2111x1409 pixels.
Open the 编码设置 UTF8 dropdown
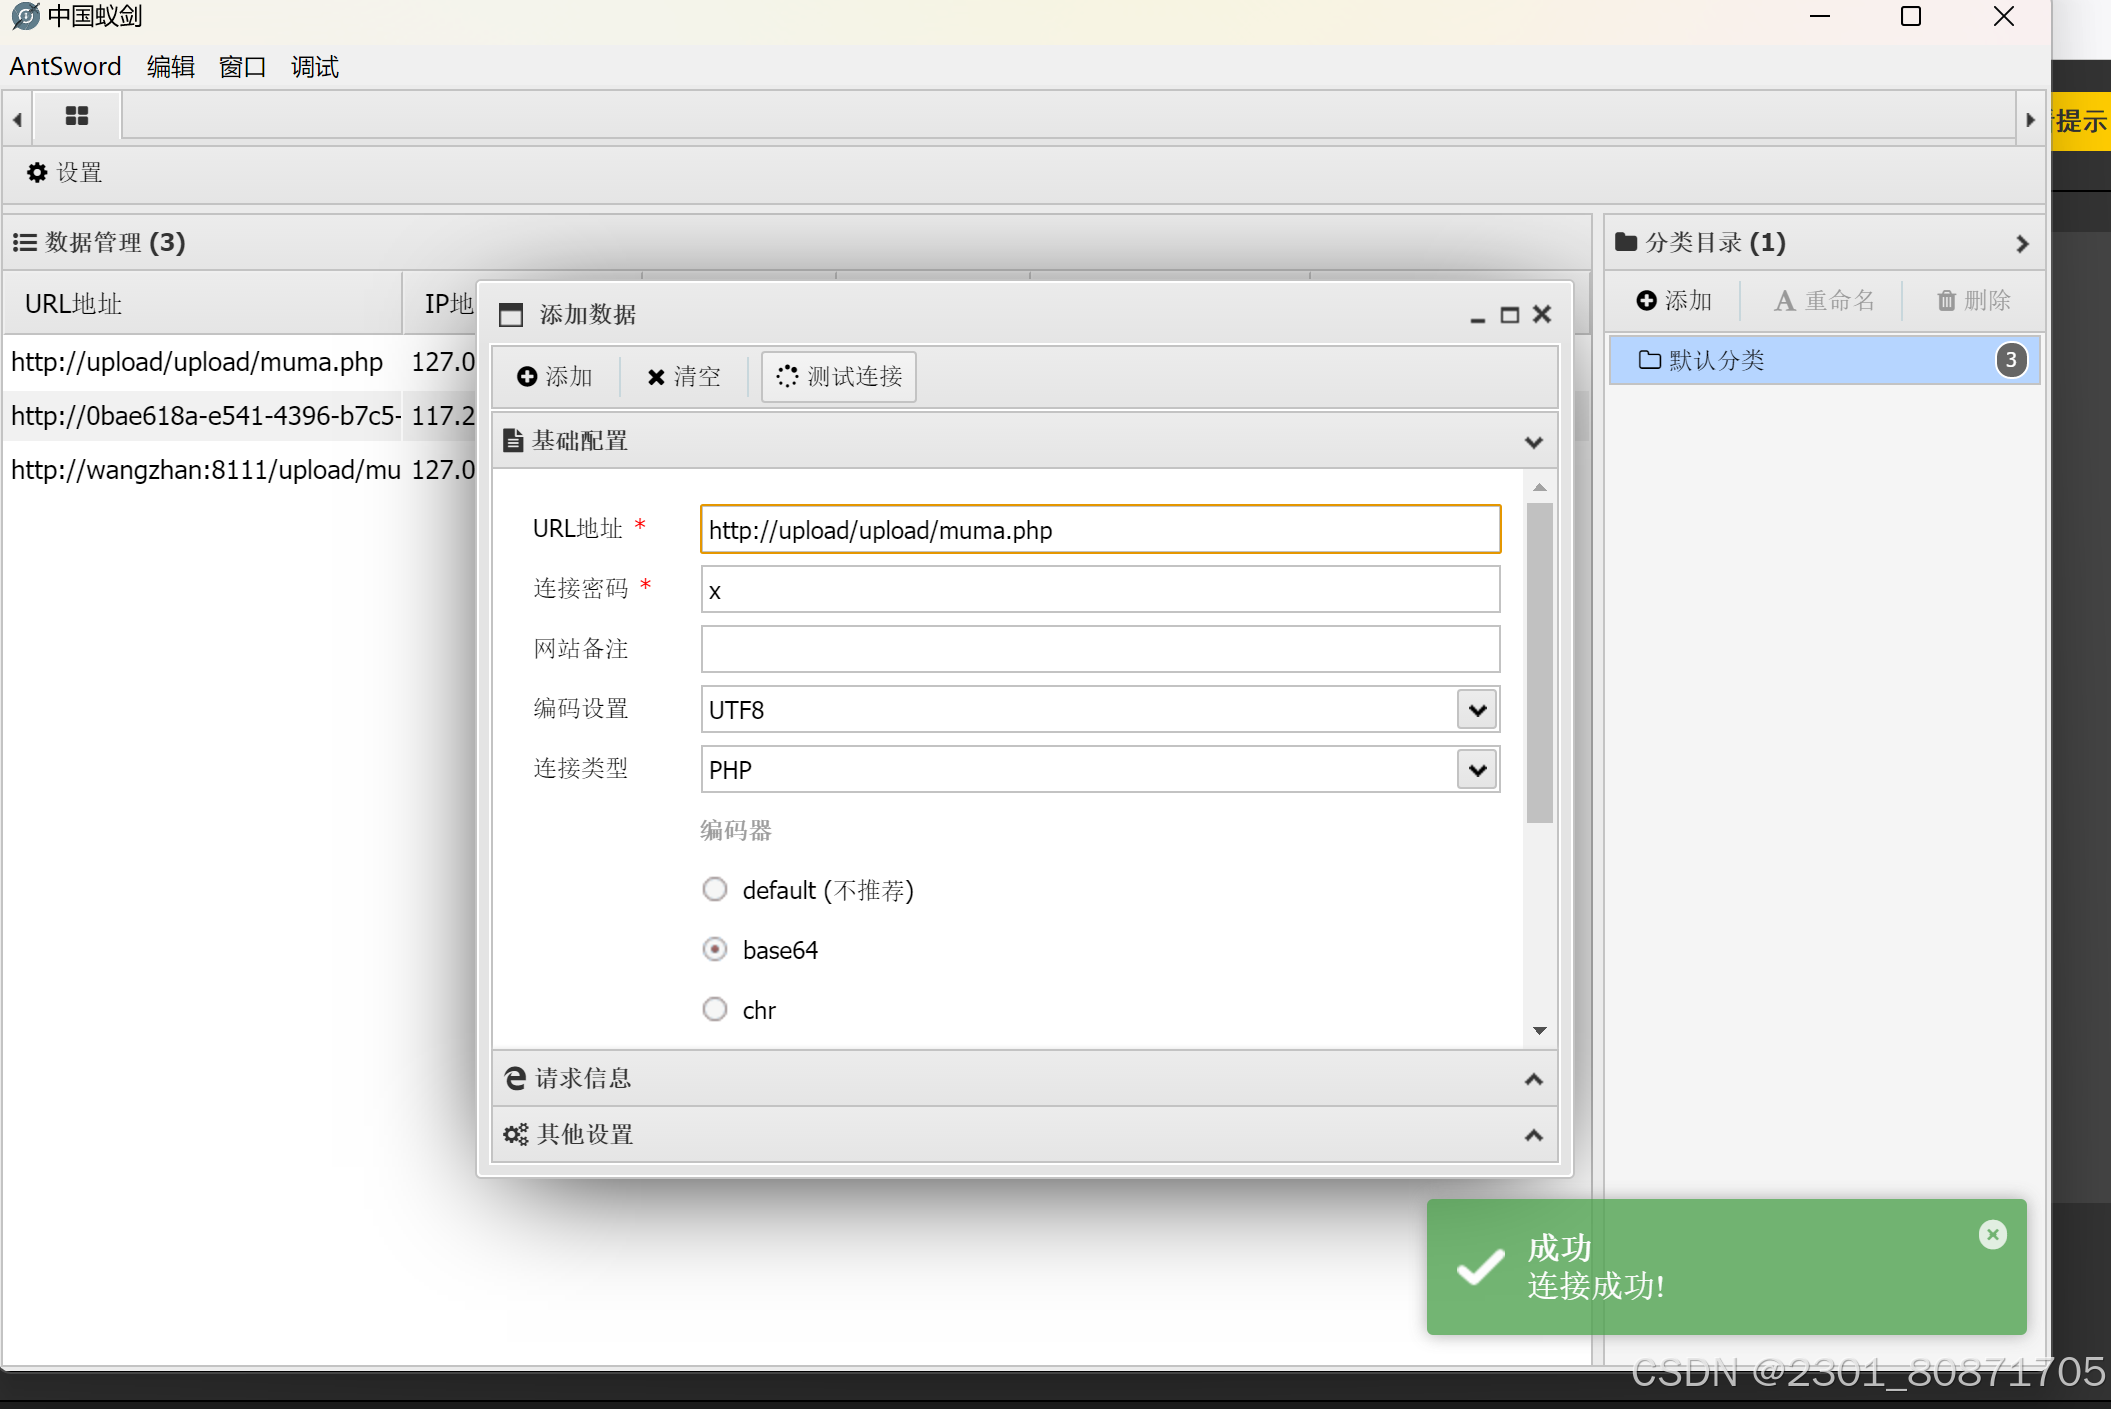click(x=1477, y=710)
